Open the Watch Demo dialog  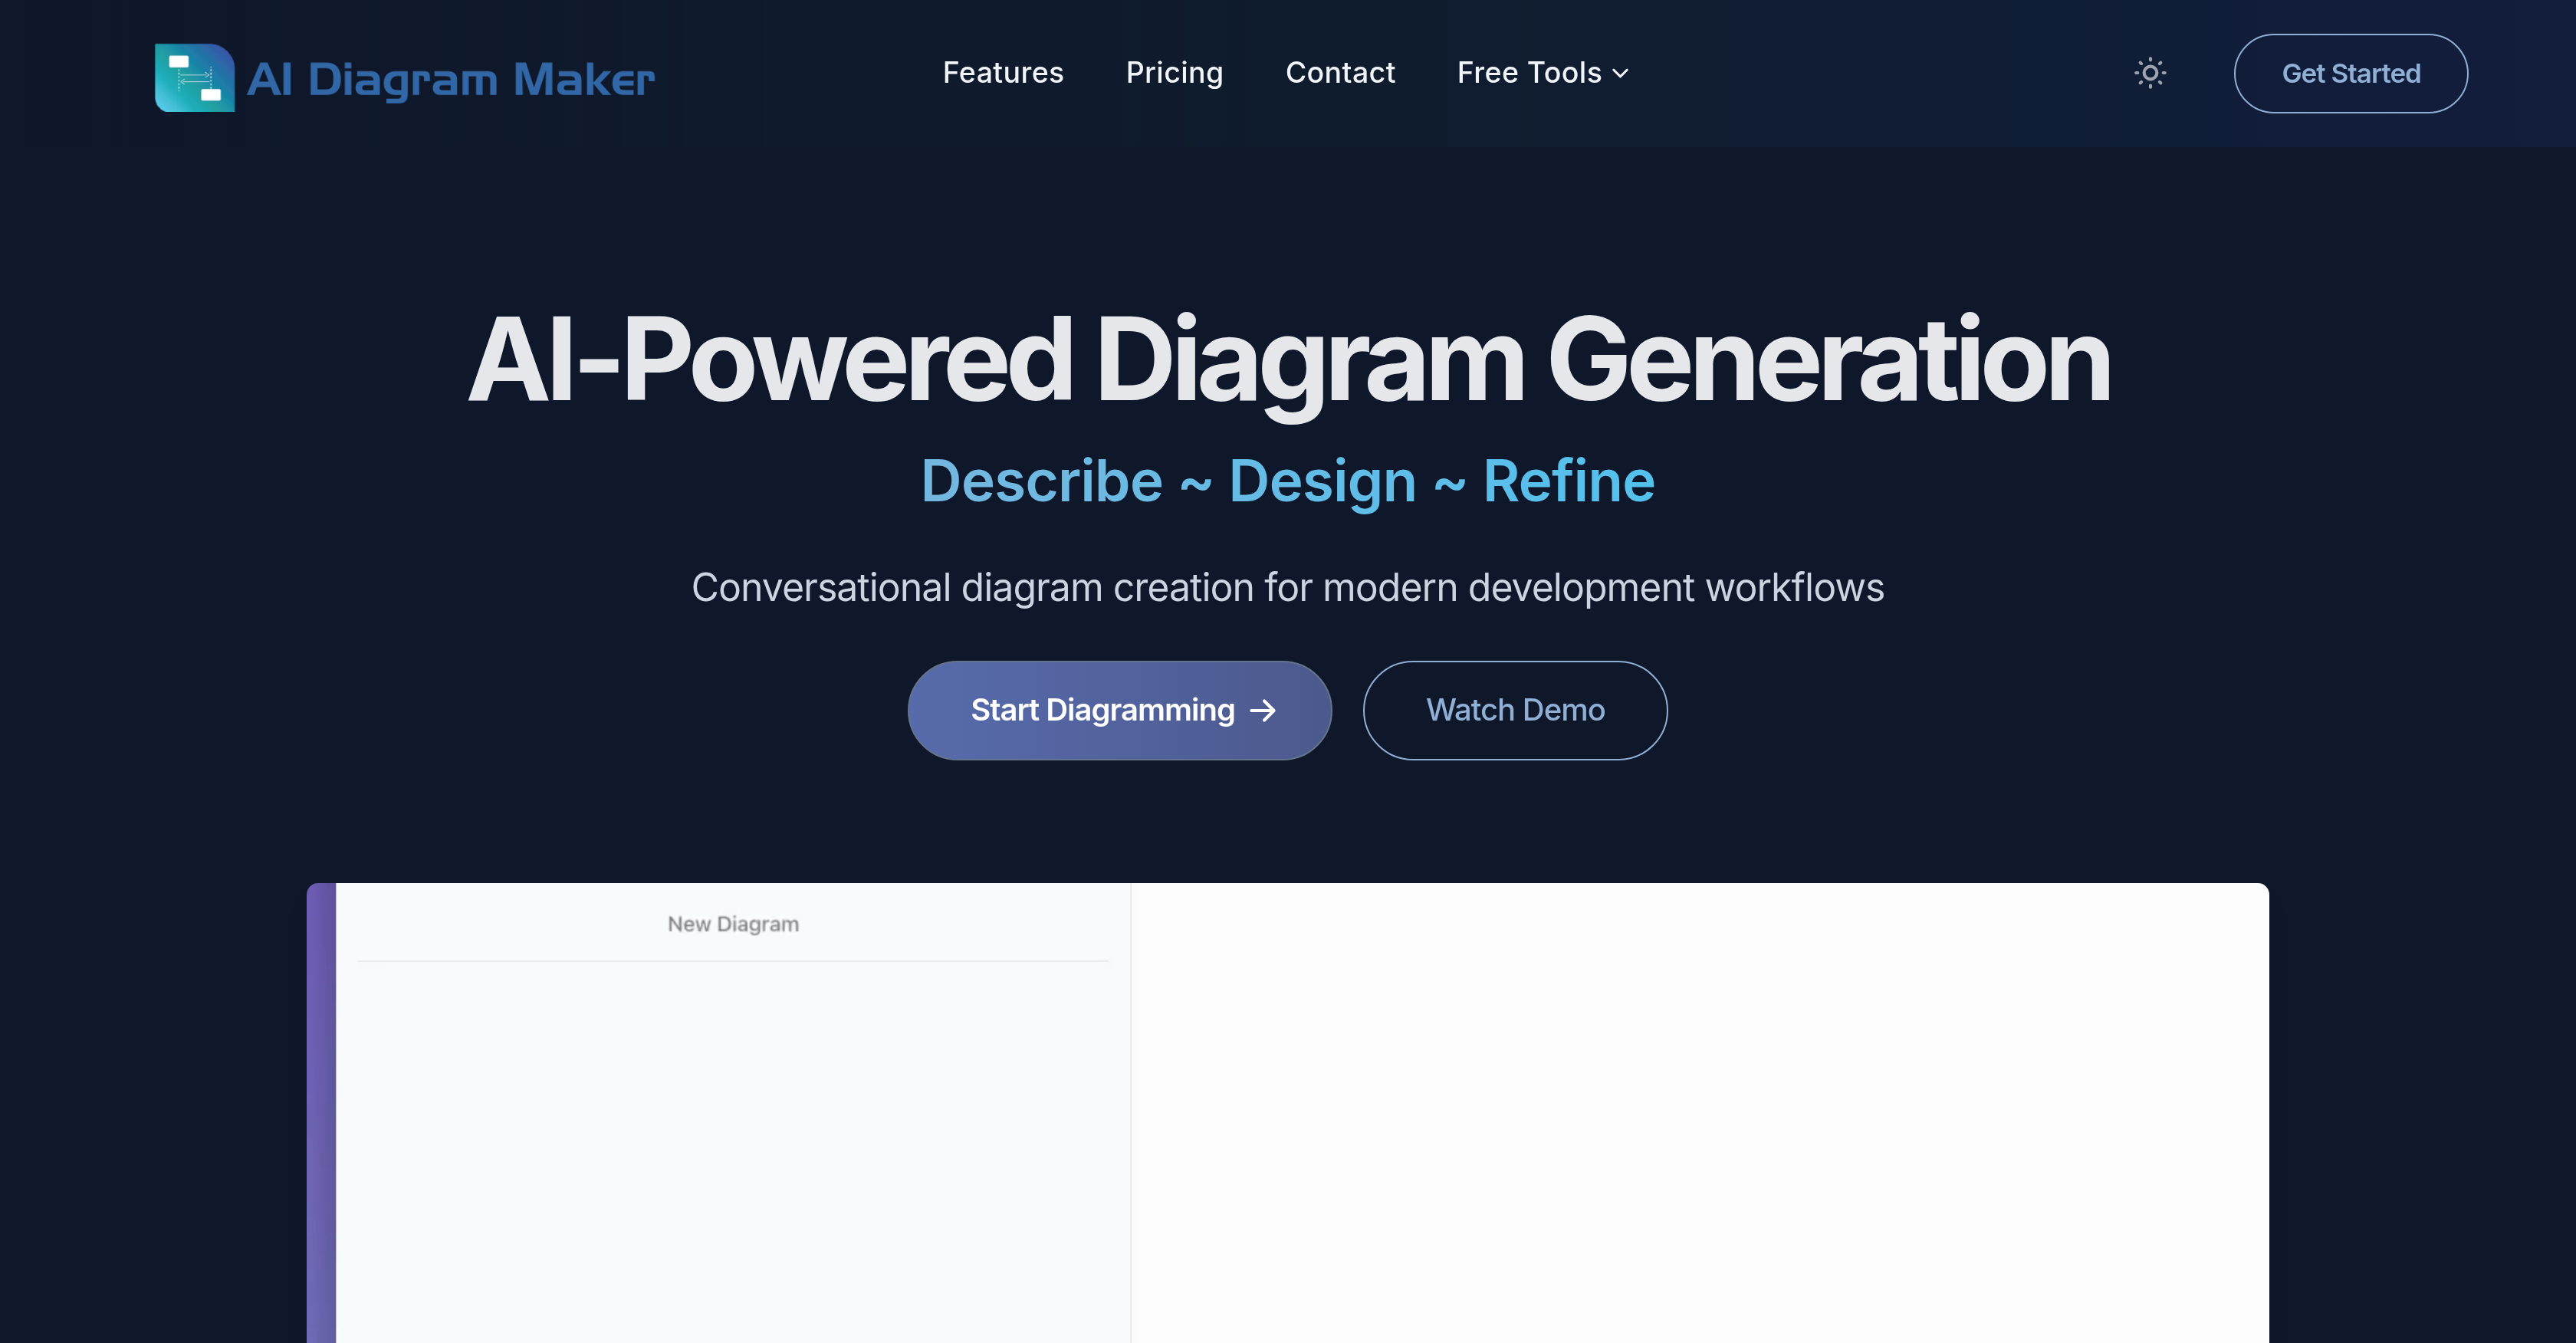pos(1515,710)
